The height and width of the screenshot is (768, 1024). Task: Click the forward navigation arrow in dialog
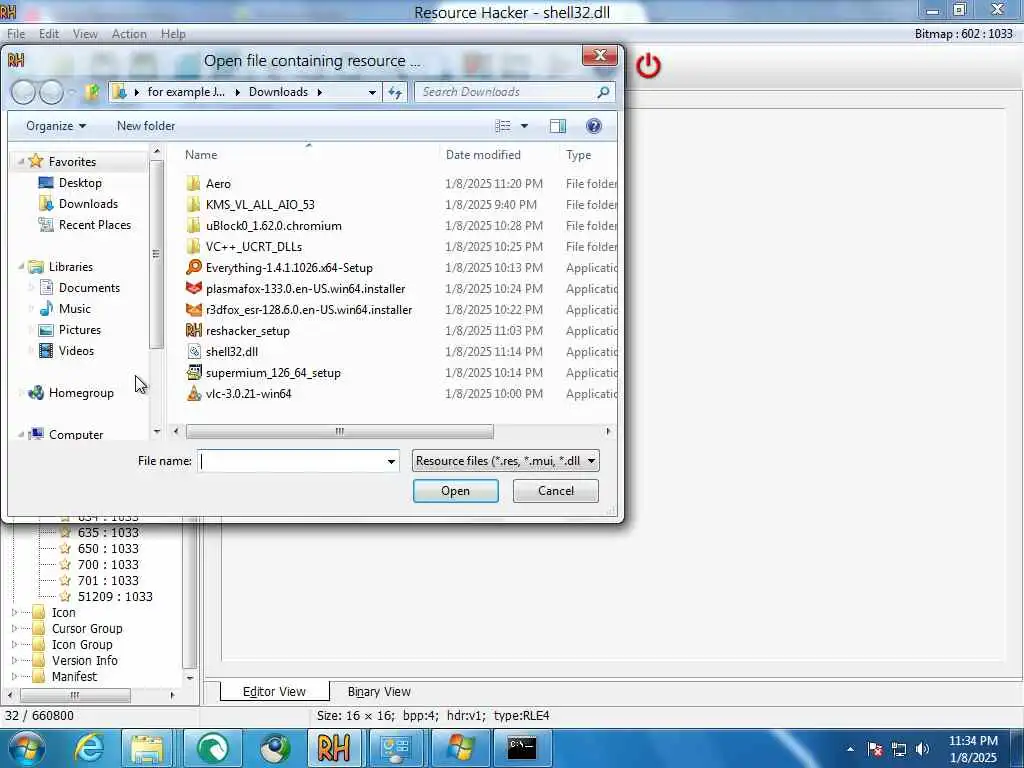(x=52, y=92)
